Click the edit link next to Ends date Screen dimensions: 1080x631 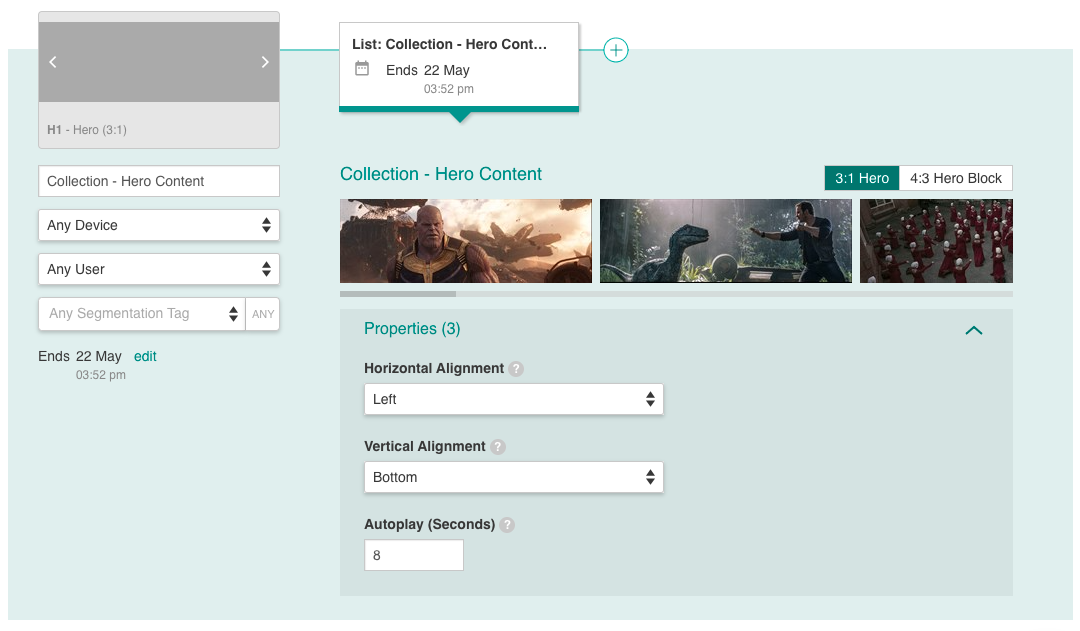click(x=145, y=356)
